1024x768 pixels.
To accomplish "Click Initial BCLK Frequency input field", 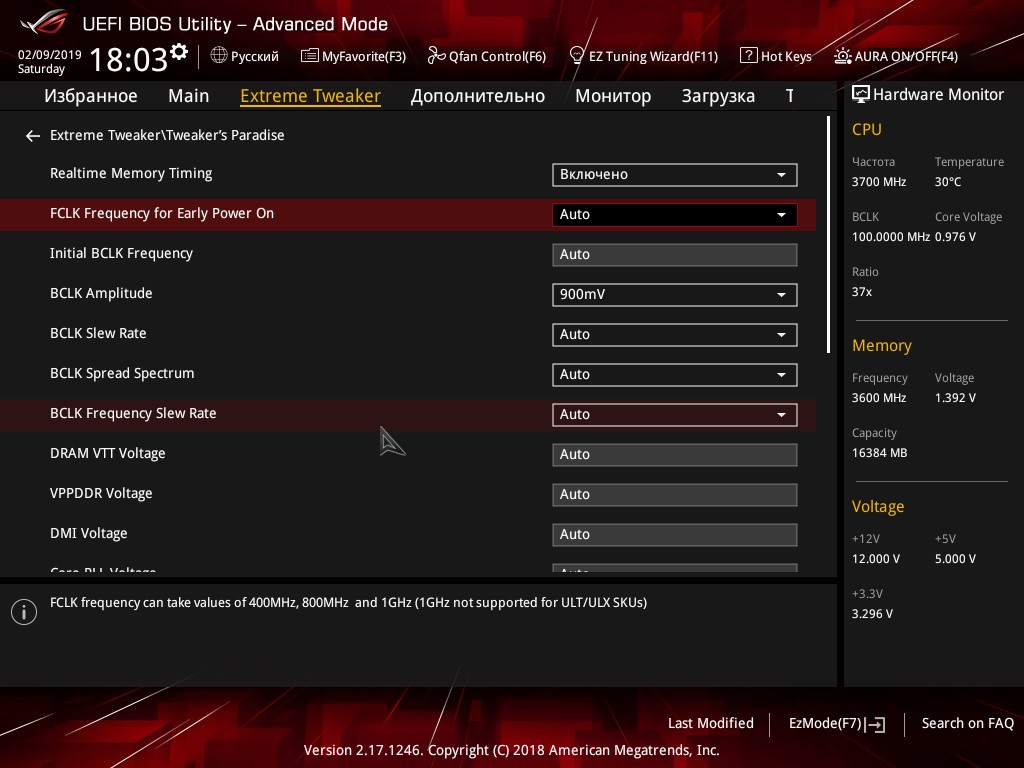I will (x=675, y=255).
